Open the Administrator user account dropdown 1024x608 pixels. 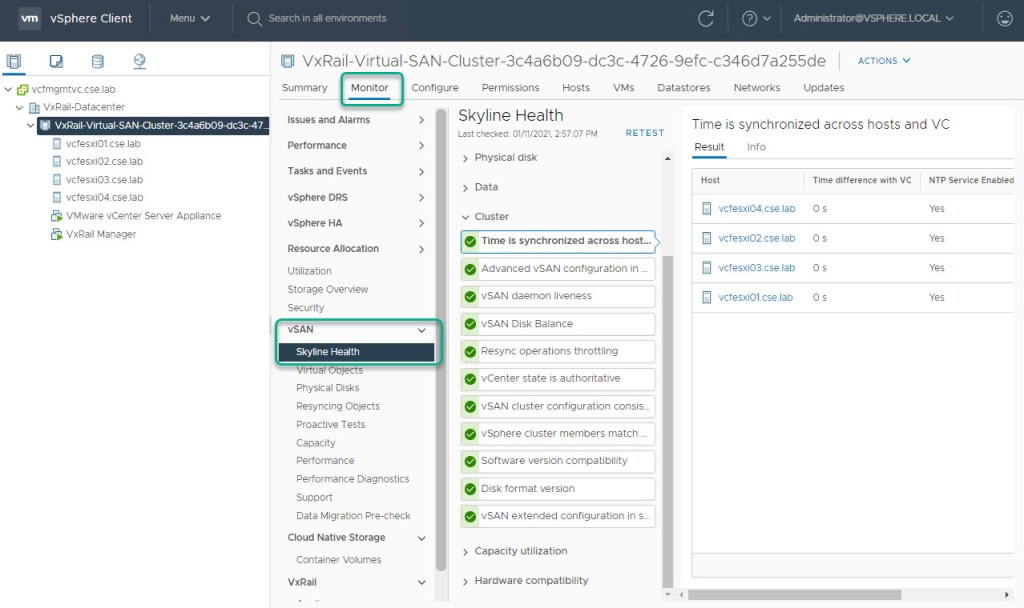coord(873,18)
